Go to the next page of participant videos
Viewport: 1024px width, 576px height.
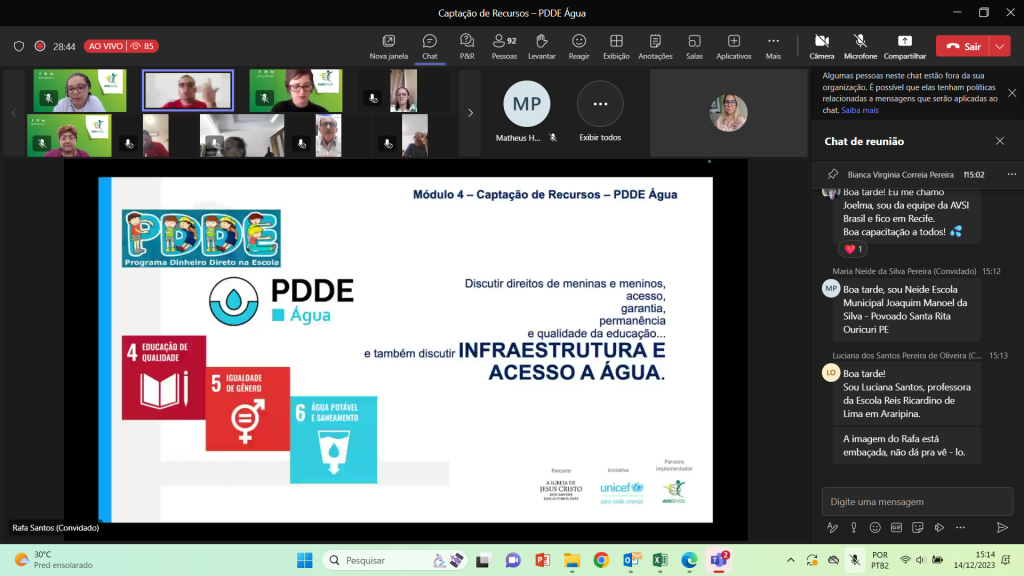[470, 112]
